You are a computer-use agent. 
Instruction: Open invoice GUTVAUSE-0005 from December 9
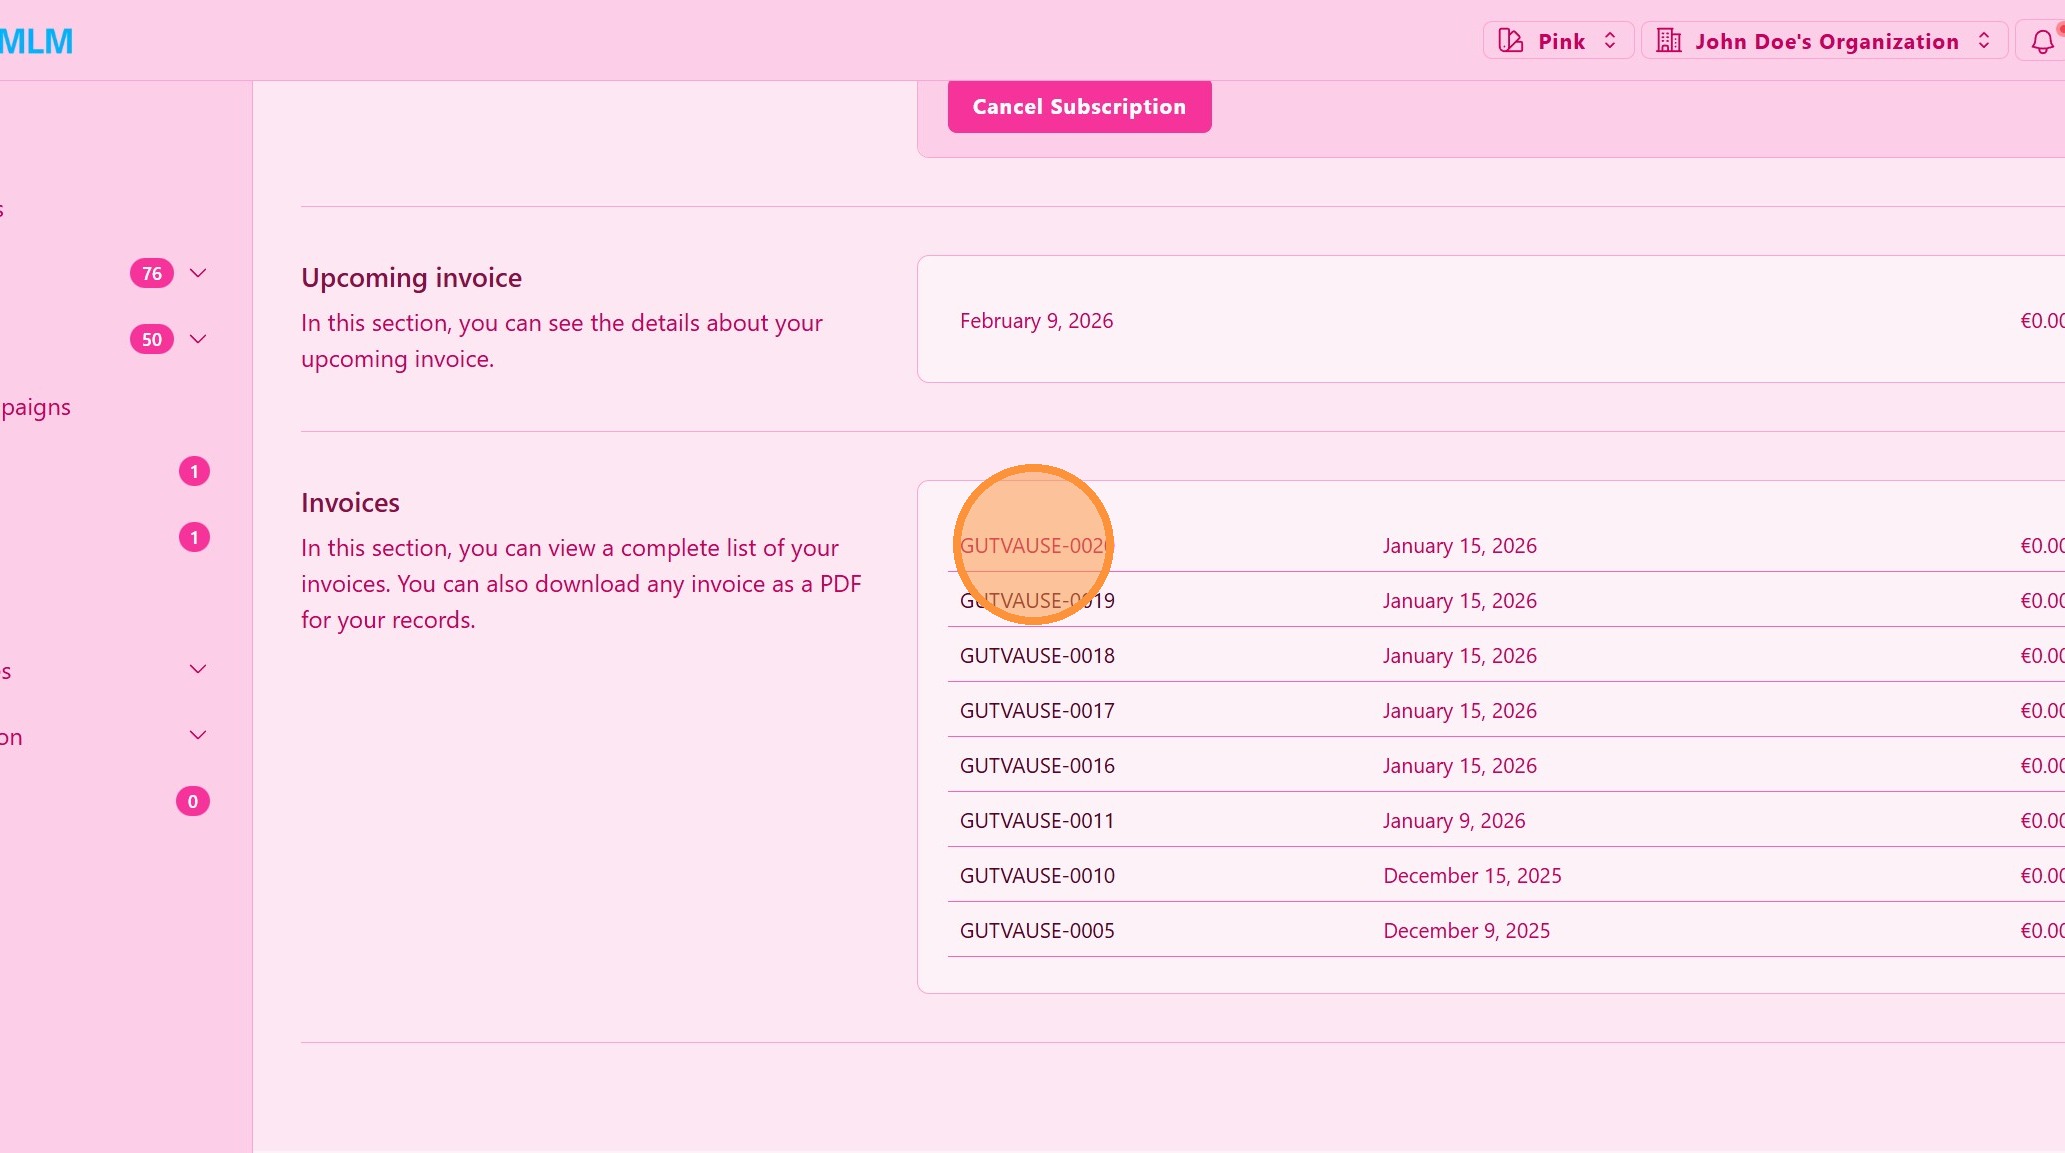tap(1037, 931)
